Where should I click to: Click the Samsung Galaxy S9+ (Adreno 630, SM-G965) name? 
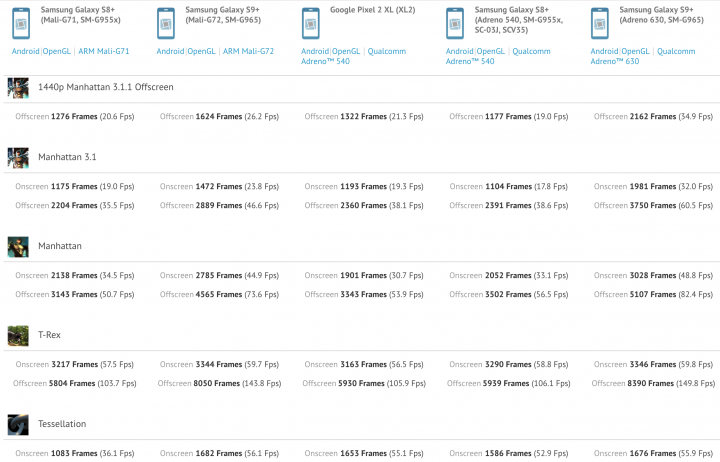pos(661,15)
